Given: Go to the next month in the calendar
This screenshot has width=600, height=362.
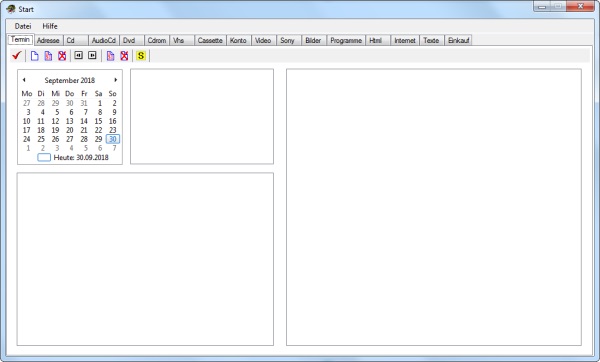Looking at the screenshot, I should point(116,80).
